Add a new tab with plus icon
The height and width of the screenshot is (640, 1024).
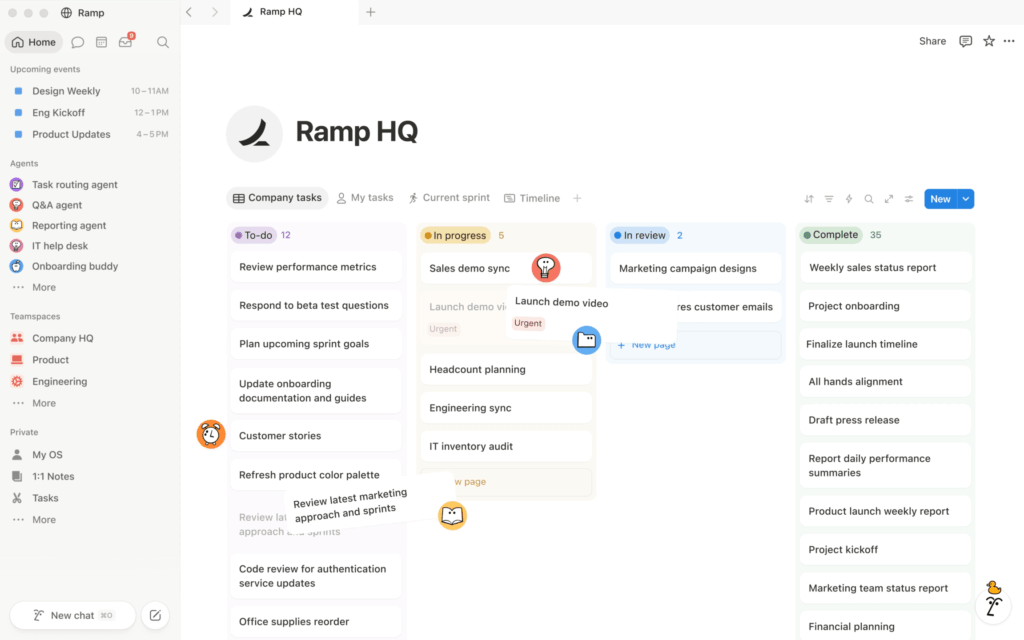370,12
